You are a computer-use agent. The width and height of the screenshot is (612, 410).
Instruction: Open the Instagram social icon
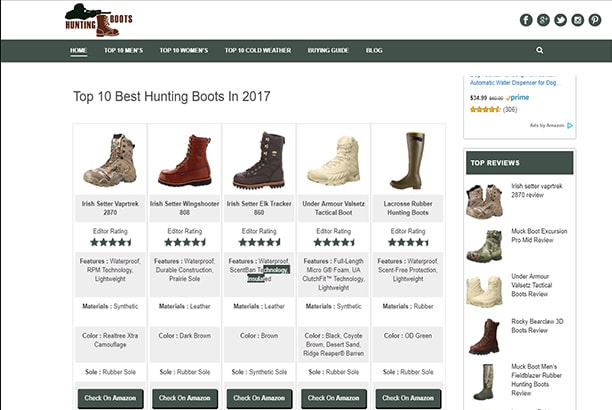(577, 20)
